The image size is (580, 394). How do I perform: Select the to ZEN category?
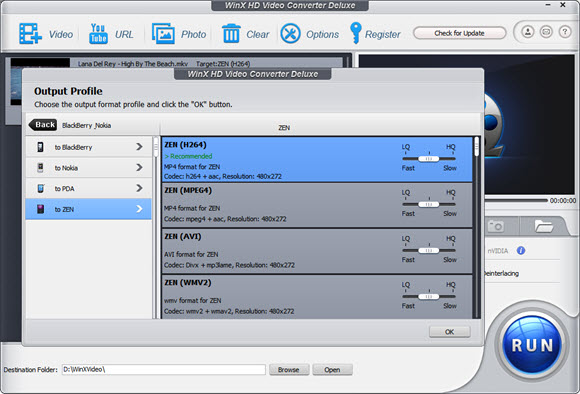point(89,209)
